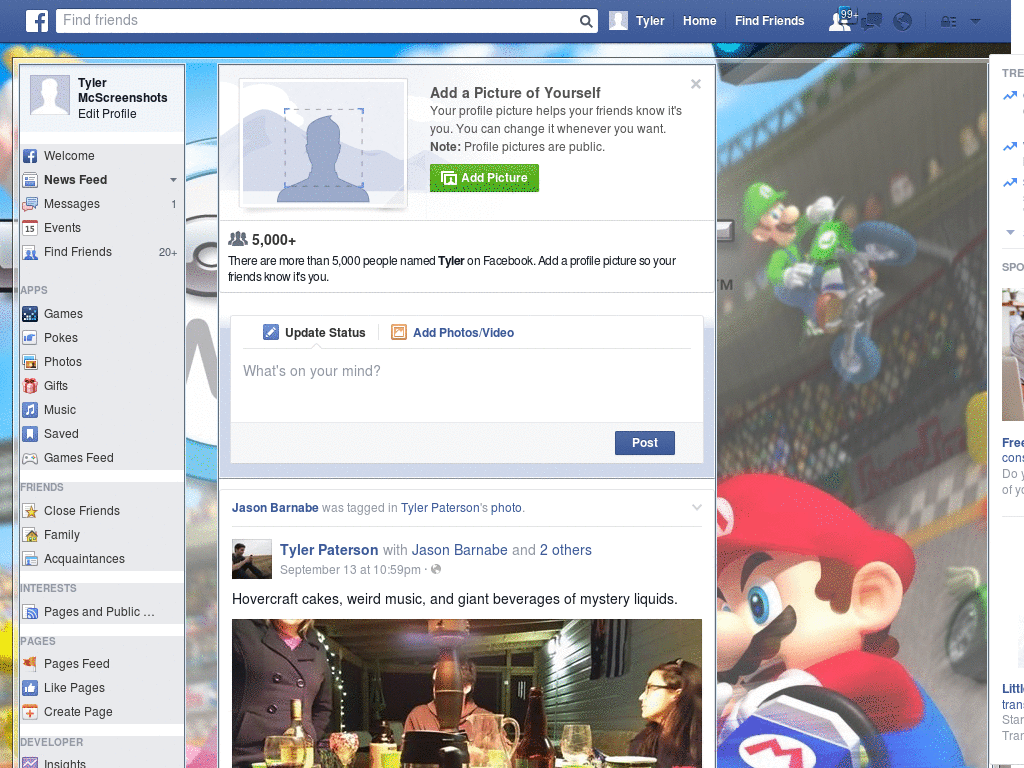The image size is (1024, 768).
Task: Go to Home in top bar
Action: 699,21
